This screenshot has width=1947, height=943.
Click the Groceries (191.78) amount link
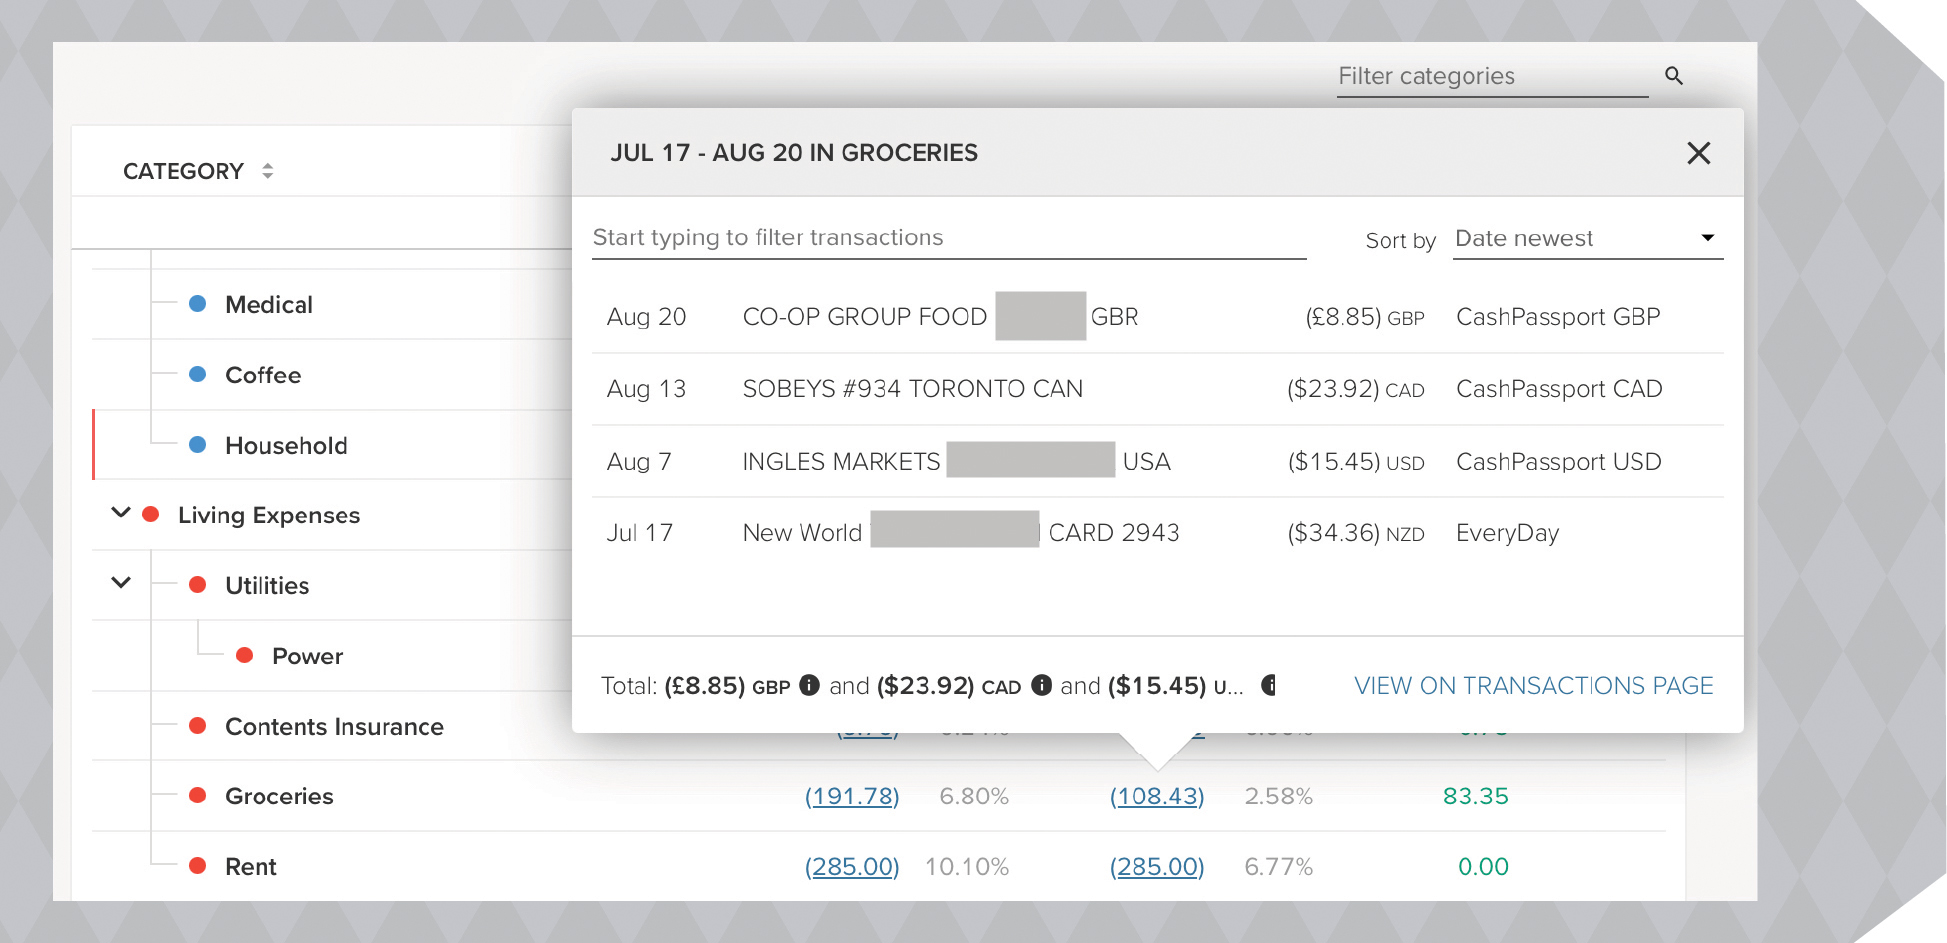click(x=852, y=796)
